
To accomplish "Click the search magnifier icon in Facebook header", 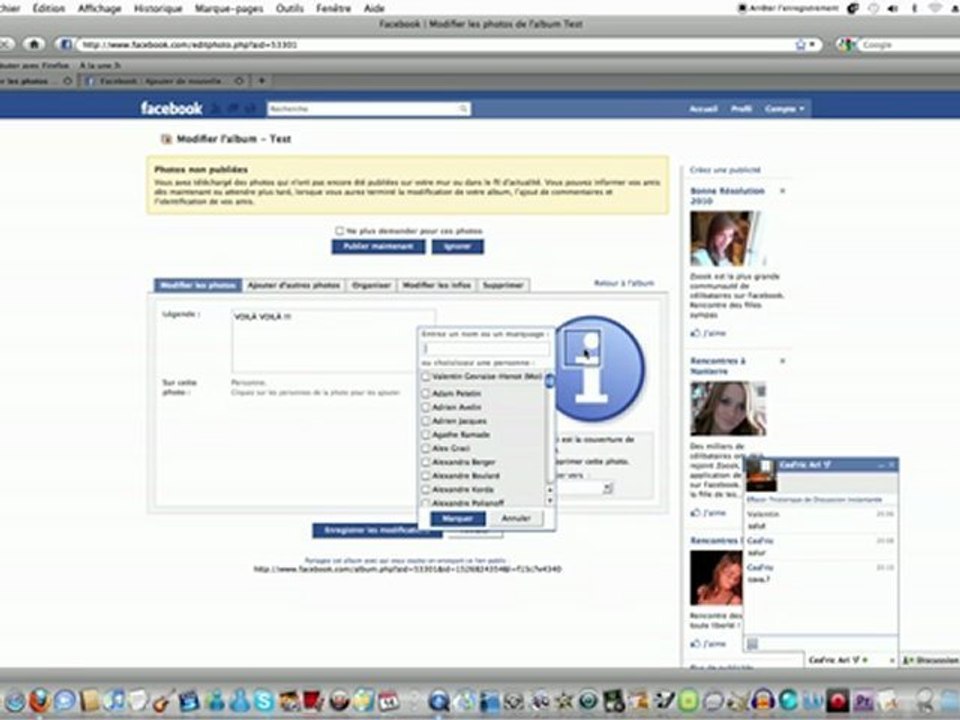I will [463, 109].
